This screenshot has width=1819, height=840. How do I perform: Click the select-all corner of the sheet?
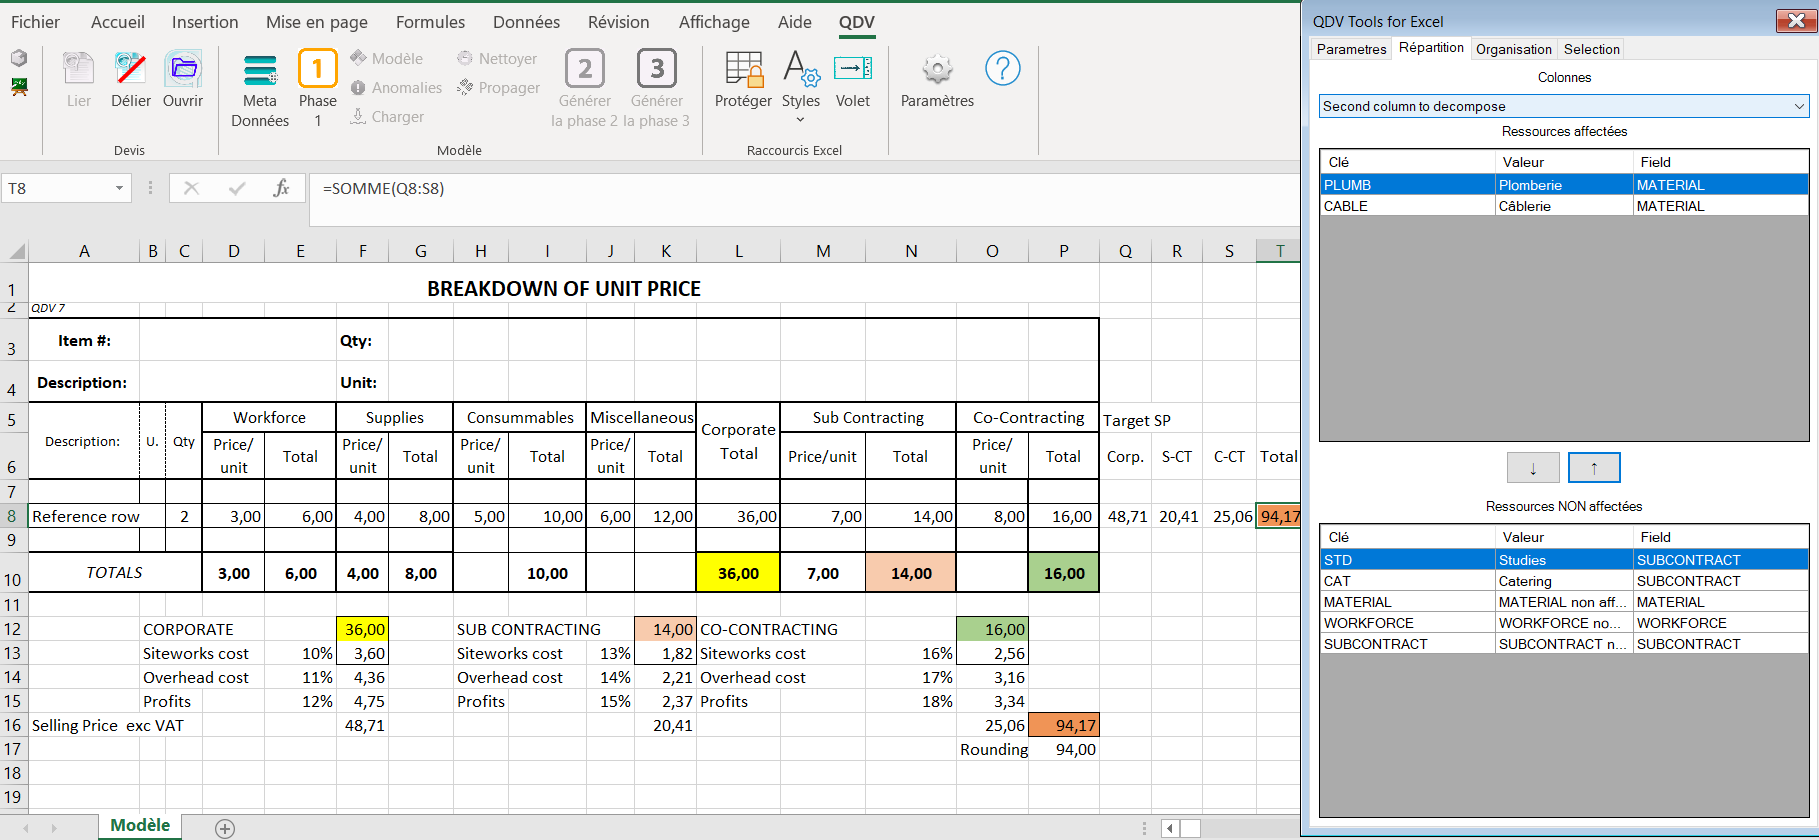click(14, 251)
